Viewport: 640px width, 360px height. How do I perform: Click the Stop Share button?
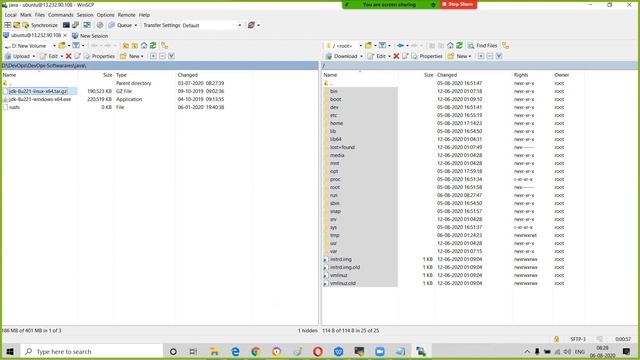[x=458, y=4]
